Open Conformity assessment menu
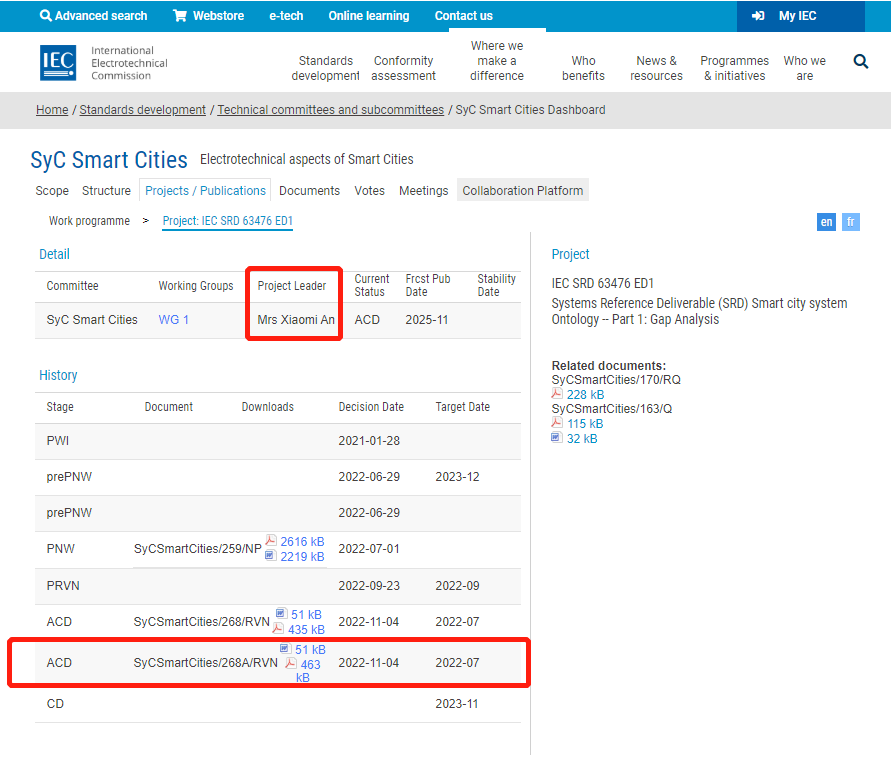The width and height of the screenshot is (891, 769). pos(403,68)
